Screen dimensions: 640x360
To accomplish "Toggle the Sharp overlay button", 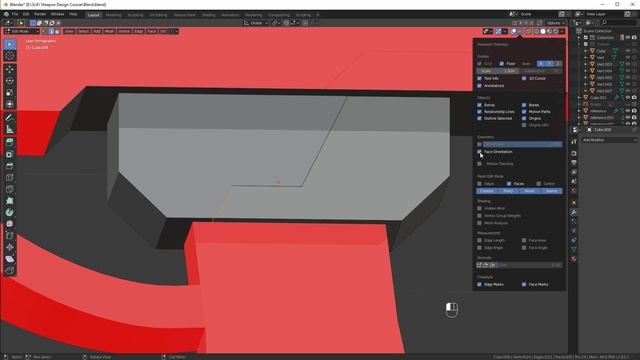I will [x=508, y=191].
